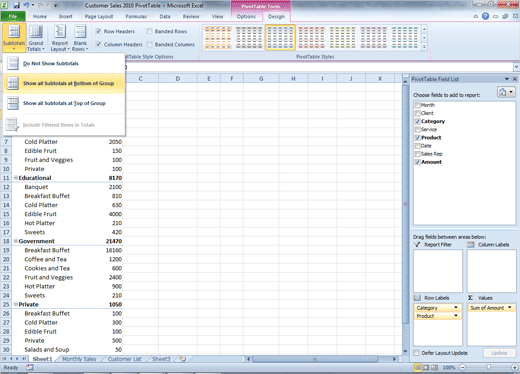
Task: Collapse the Educational group
Action: (x=16, y=178)
